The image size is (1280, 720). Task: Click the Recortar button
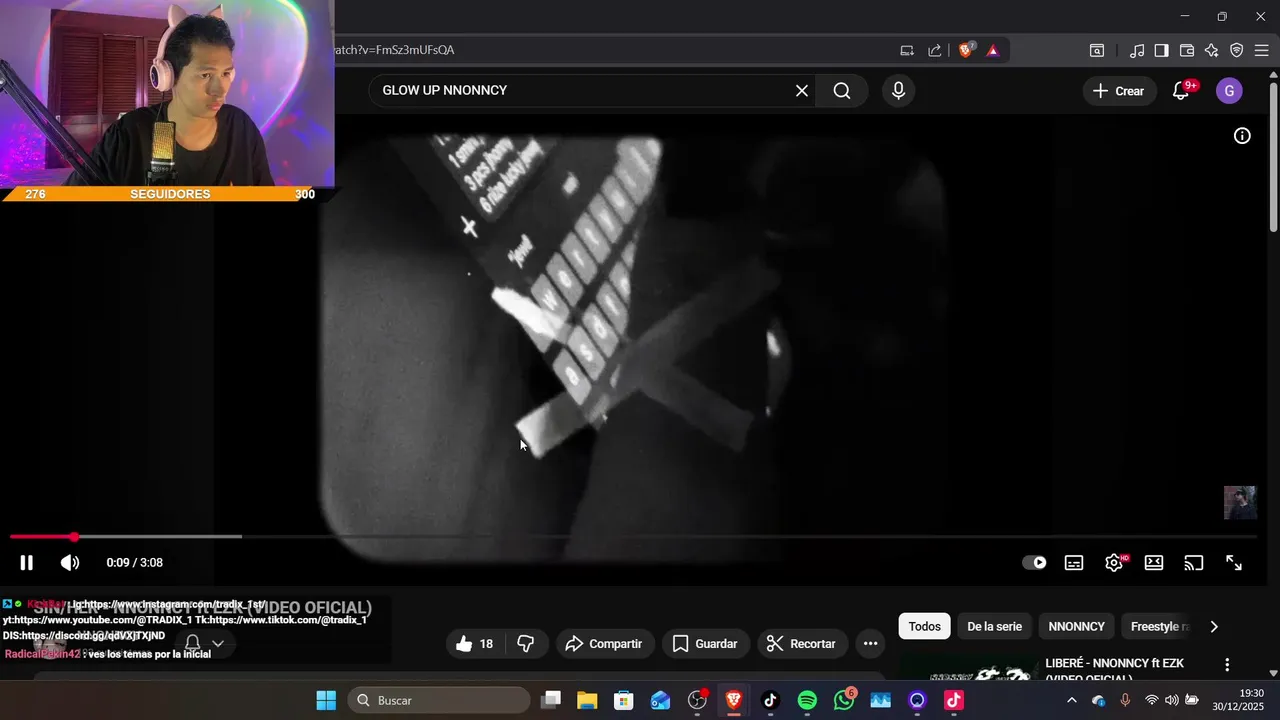[801, 644]
